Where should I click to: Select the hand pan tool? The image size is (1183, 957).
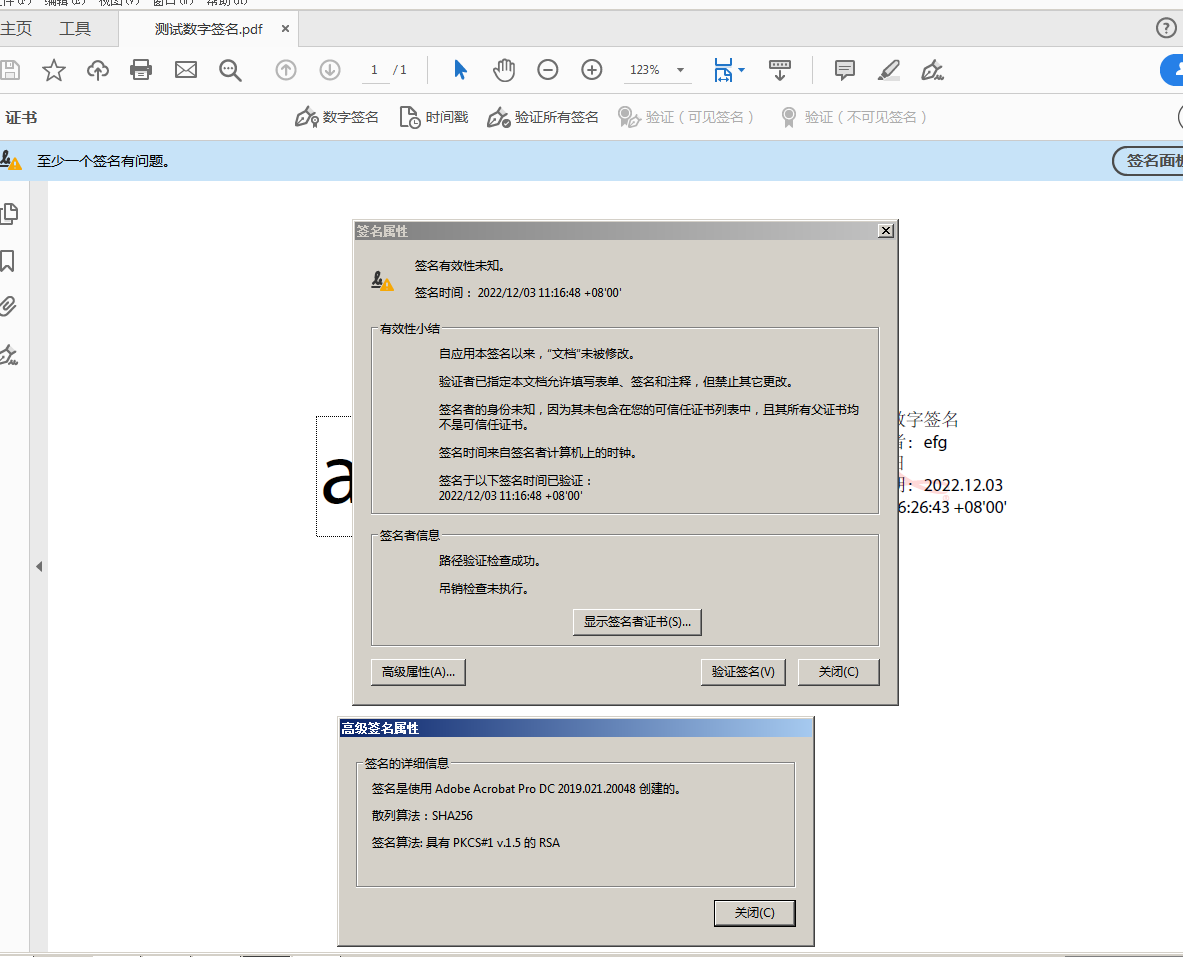click(504, 70)
